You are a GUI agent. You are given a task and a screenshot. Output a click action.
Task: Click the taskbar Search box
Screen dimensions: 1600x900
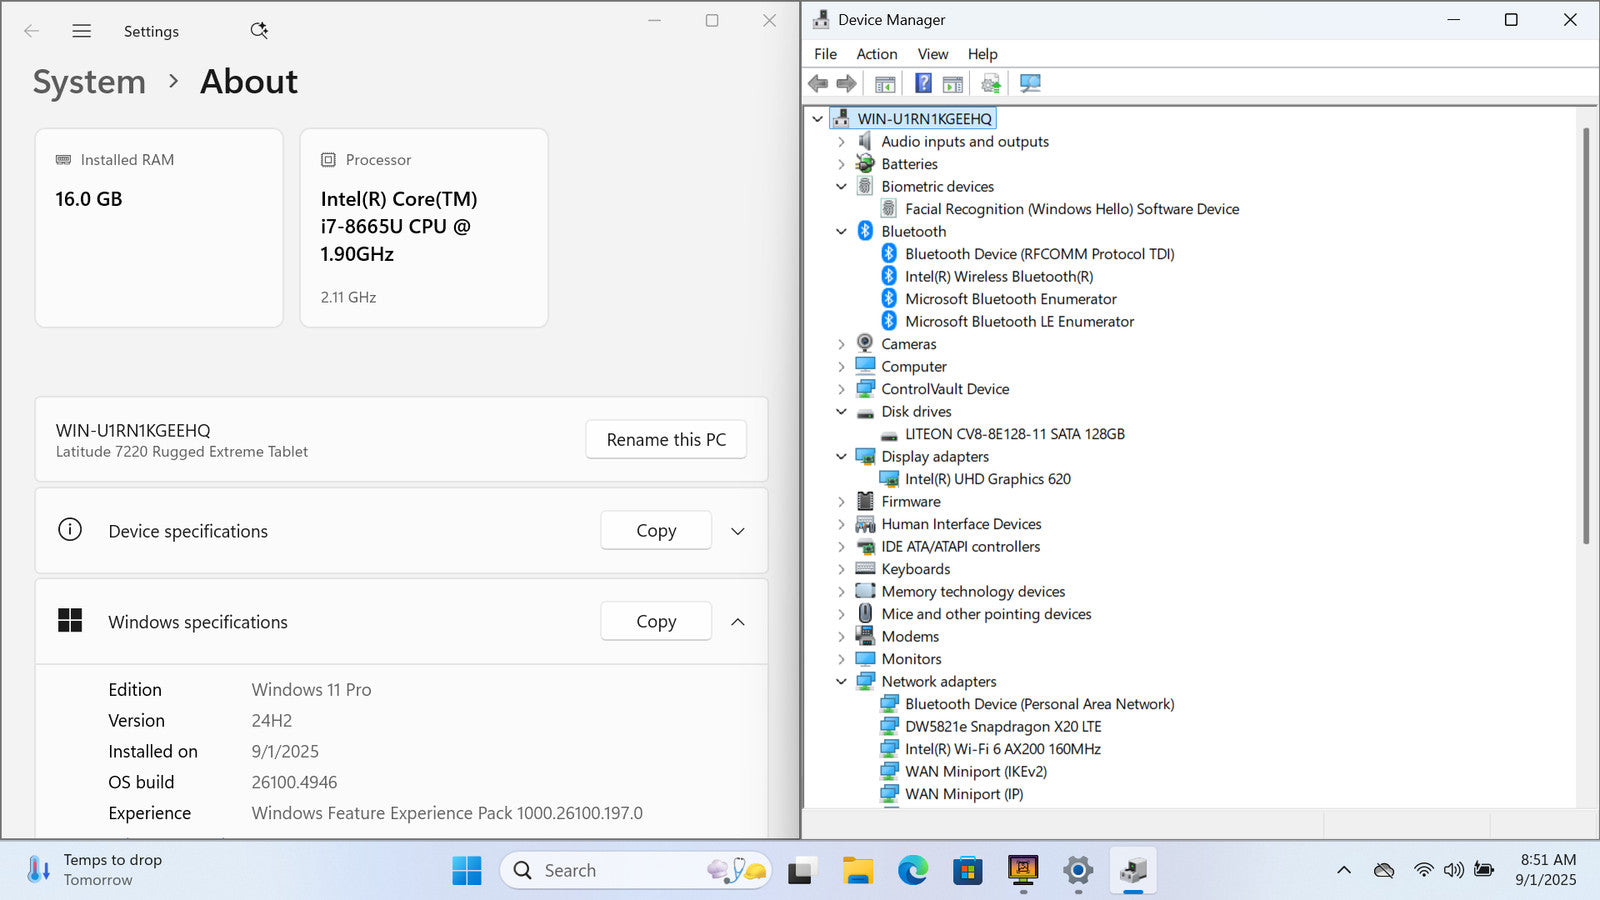[634, 871]
